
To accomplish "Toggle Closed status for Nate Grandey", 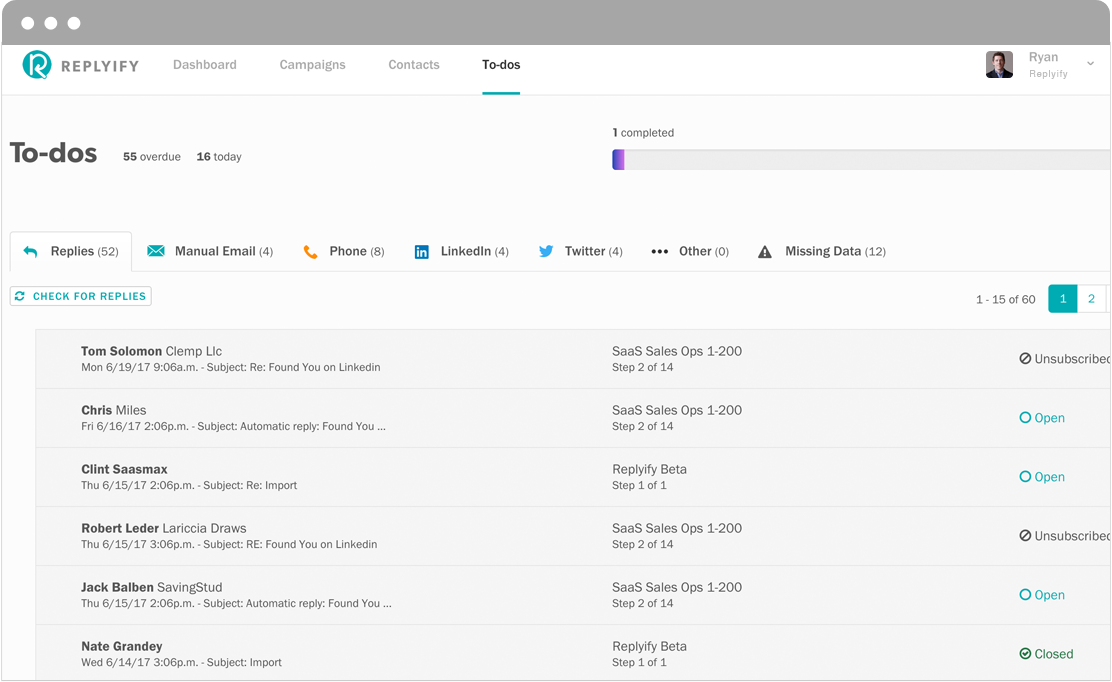I will 1046,654.
